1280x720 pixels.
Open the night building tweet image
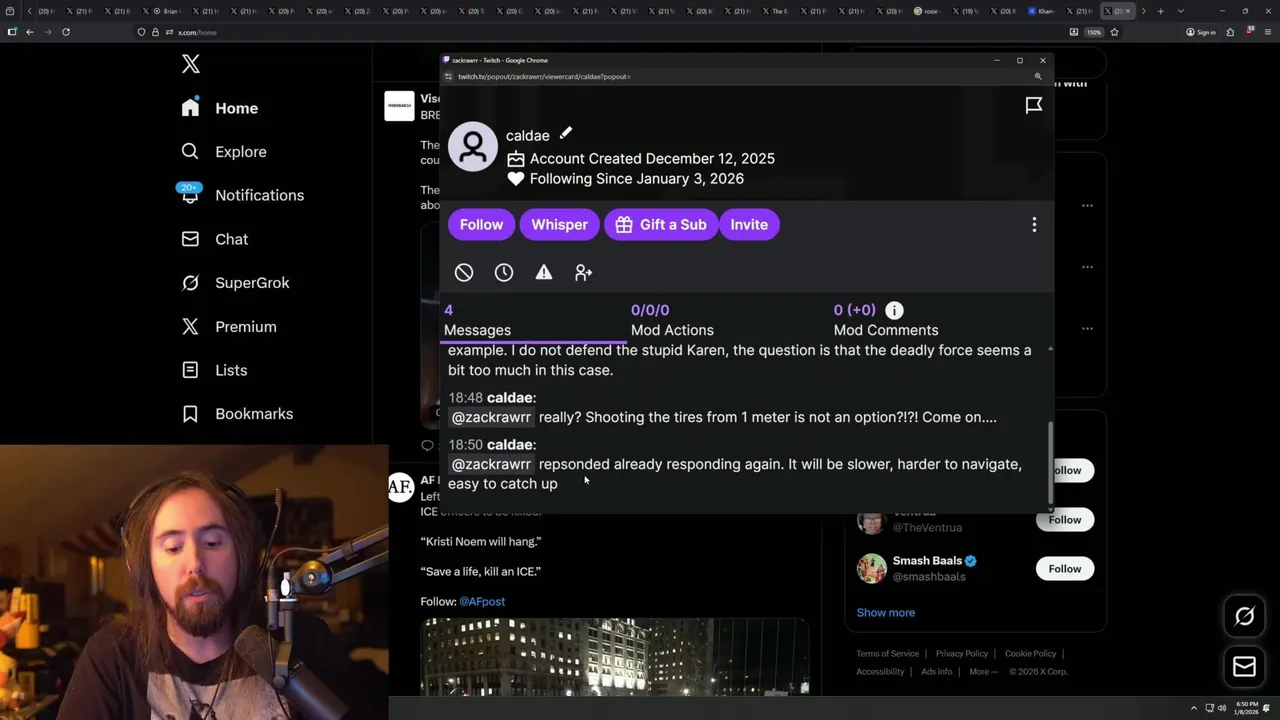[615, 656]
